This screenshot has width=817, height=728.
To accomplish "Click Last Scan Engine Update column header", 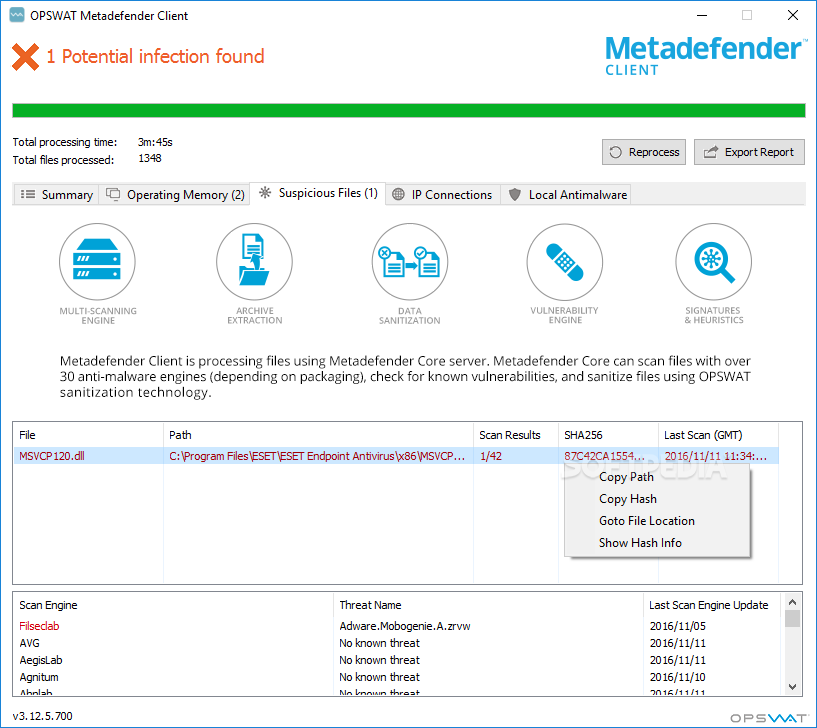I will coord(712,605).
